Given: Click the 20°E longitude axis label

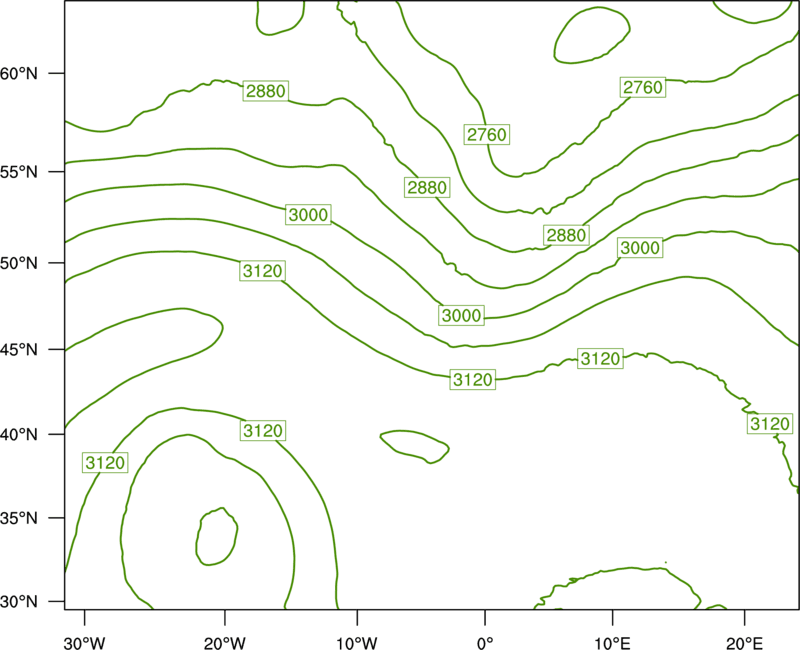Looking at the screenshot, I should pyautogui.click(x=744, y=643).
